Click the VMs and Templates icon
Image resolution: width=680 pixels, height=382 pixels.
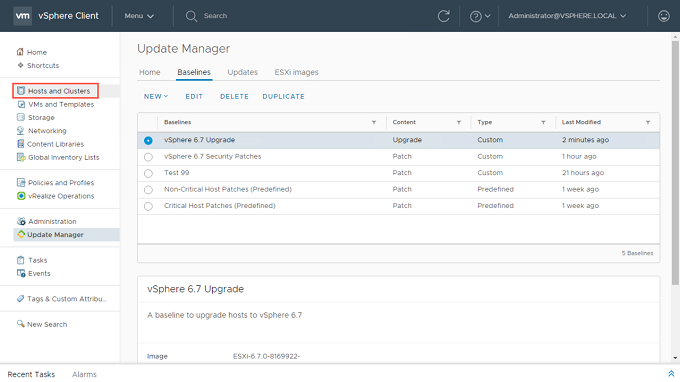tap(21, 104)
